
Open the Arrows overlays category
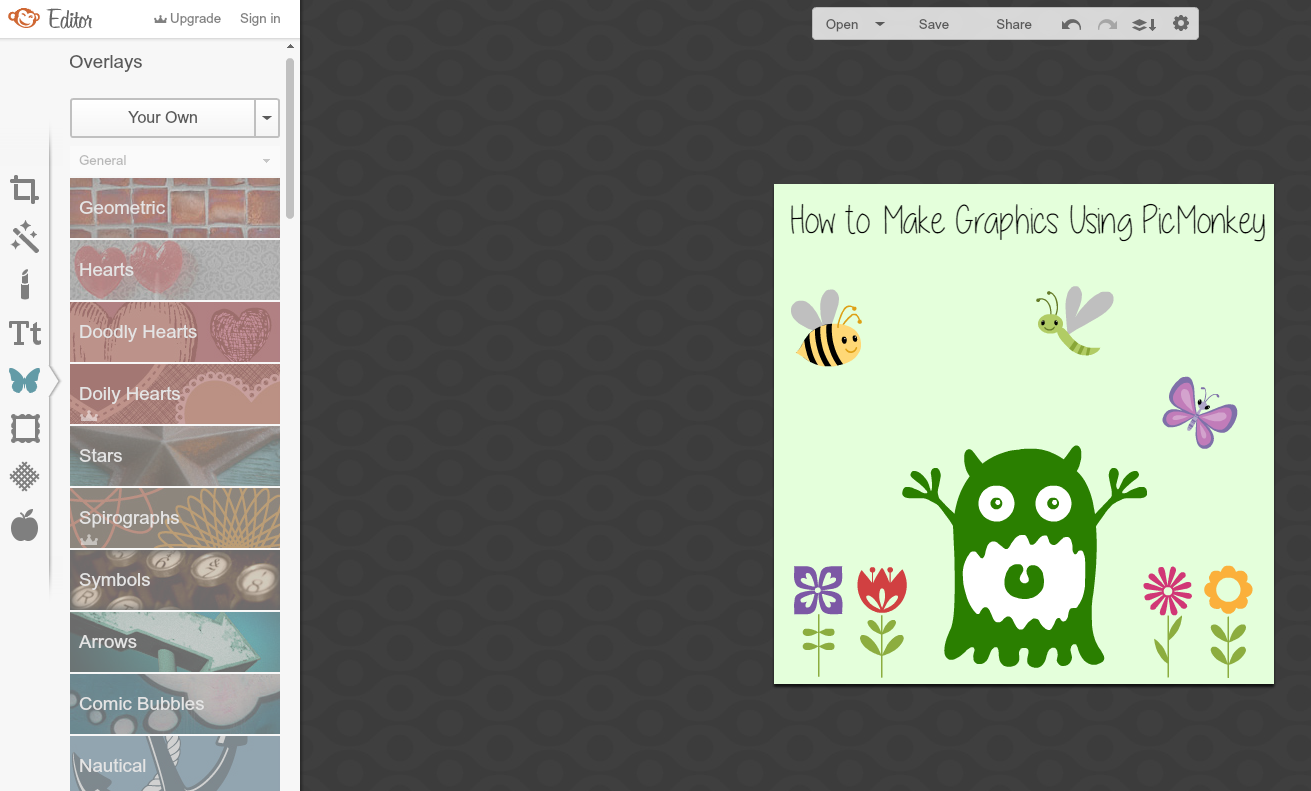click(175, 642)
